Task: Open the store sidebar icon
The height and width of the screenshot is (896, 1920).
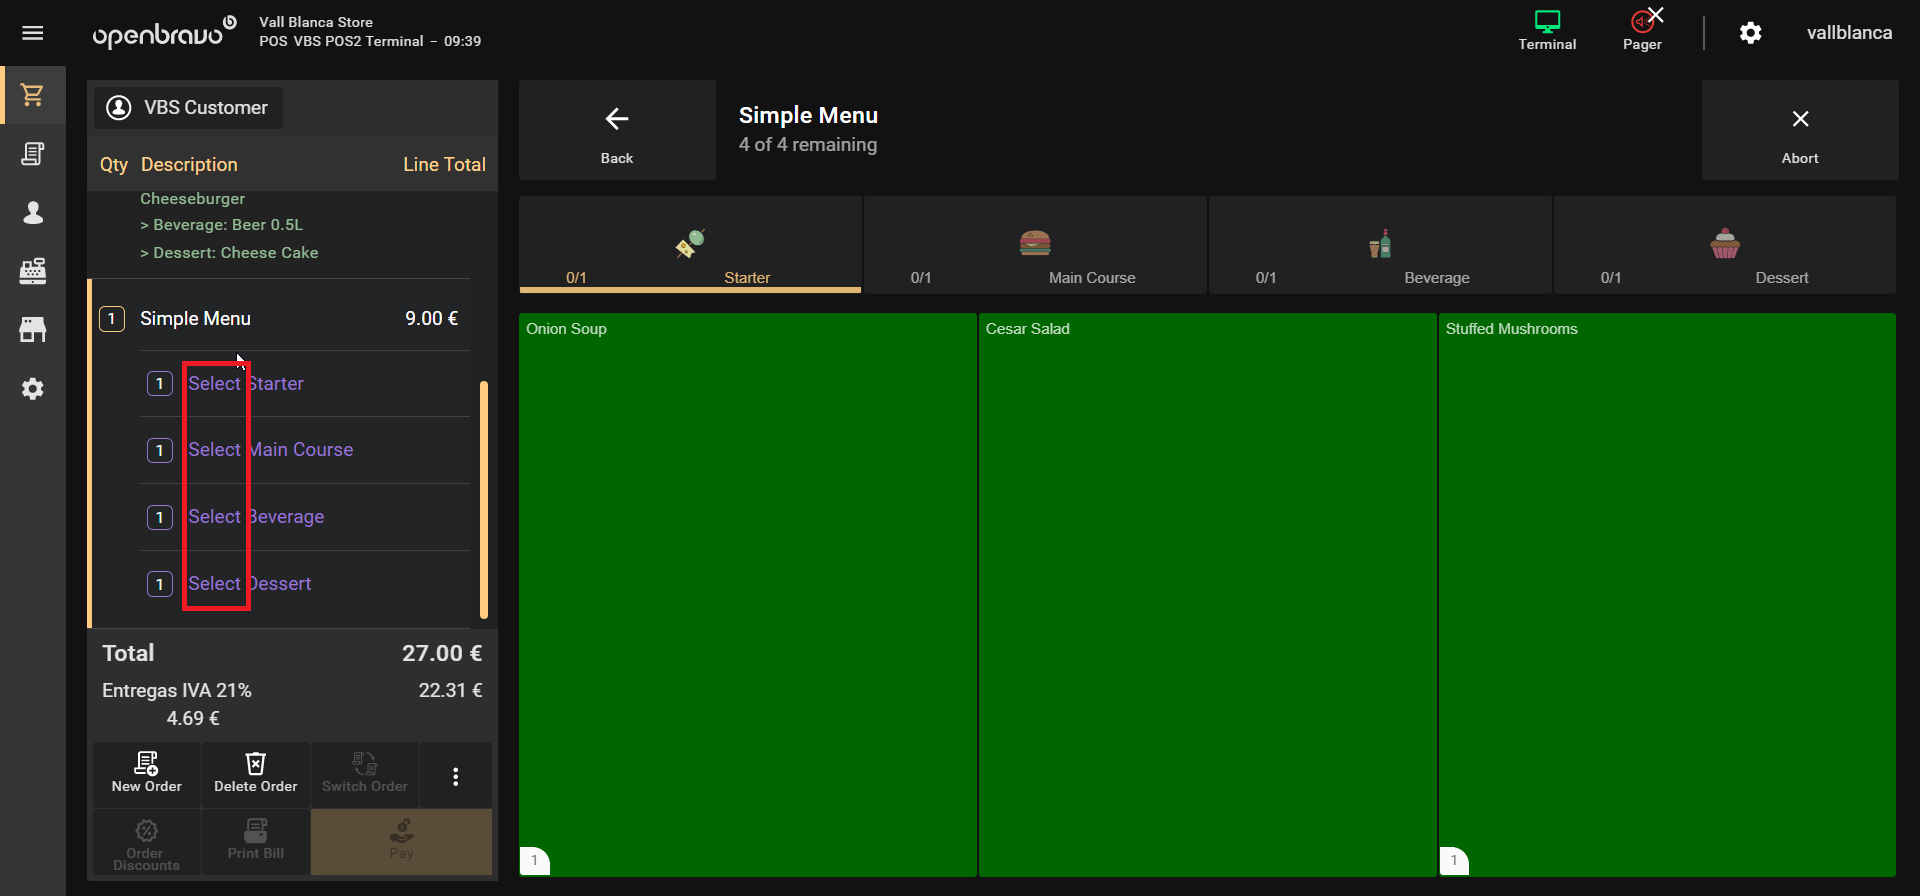Action: click(33, 330)
